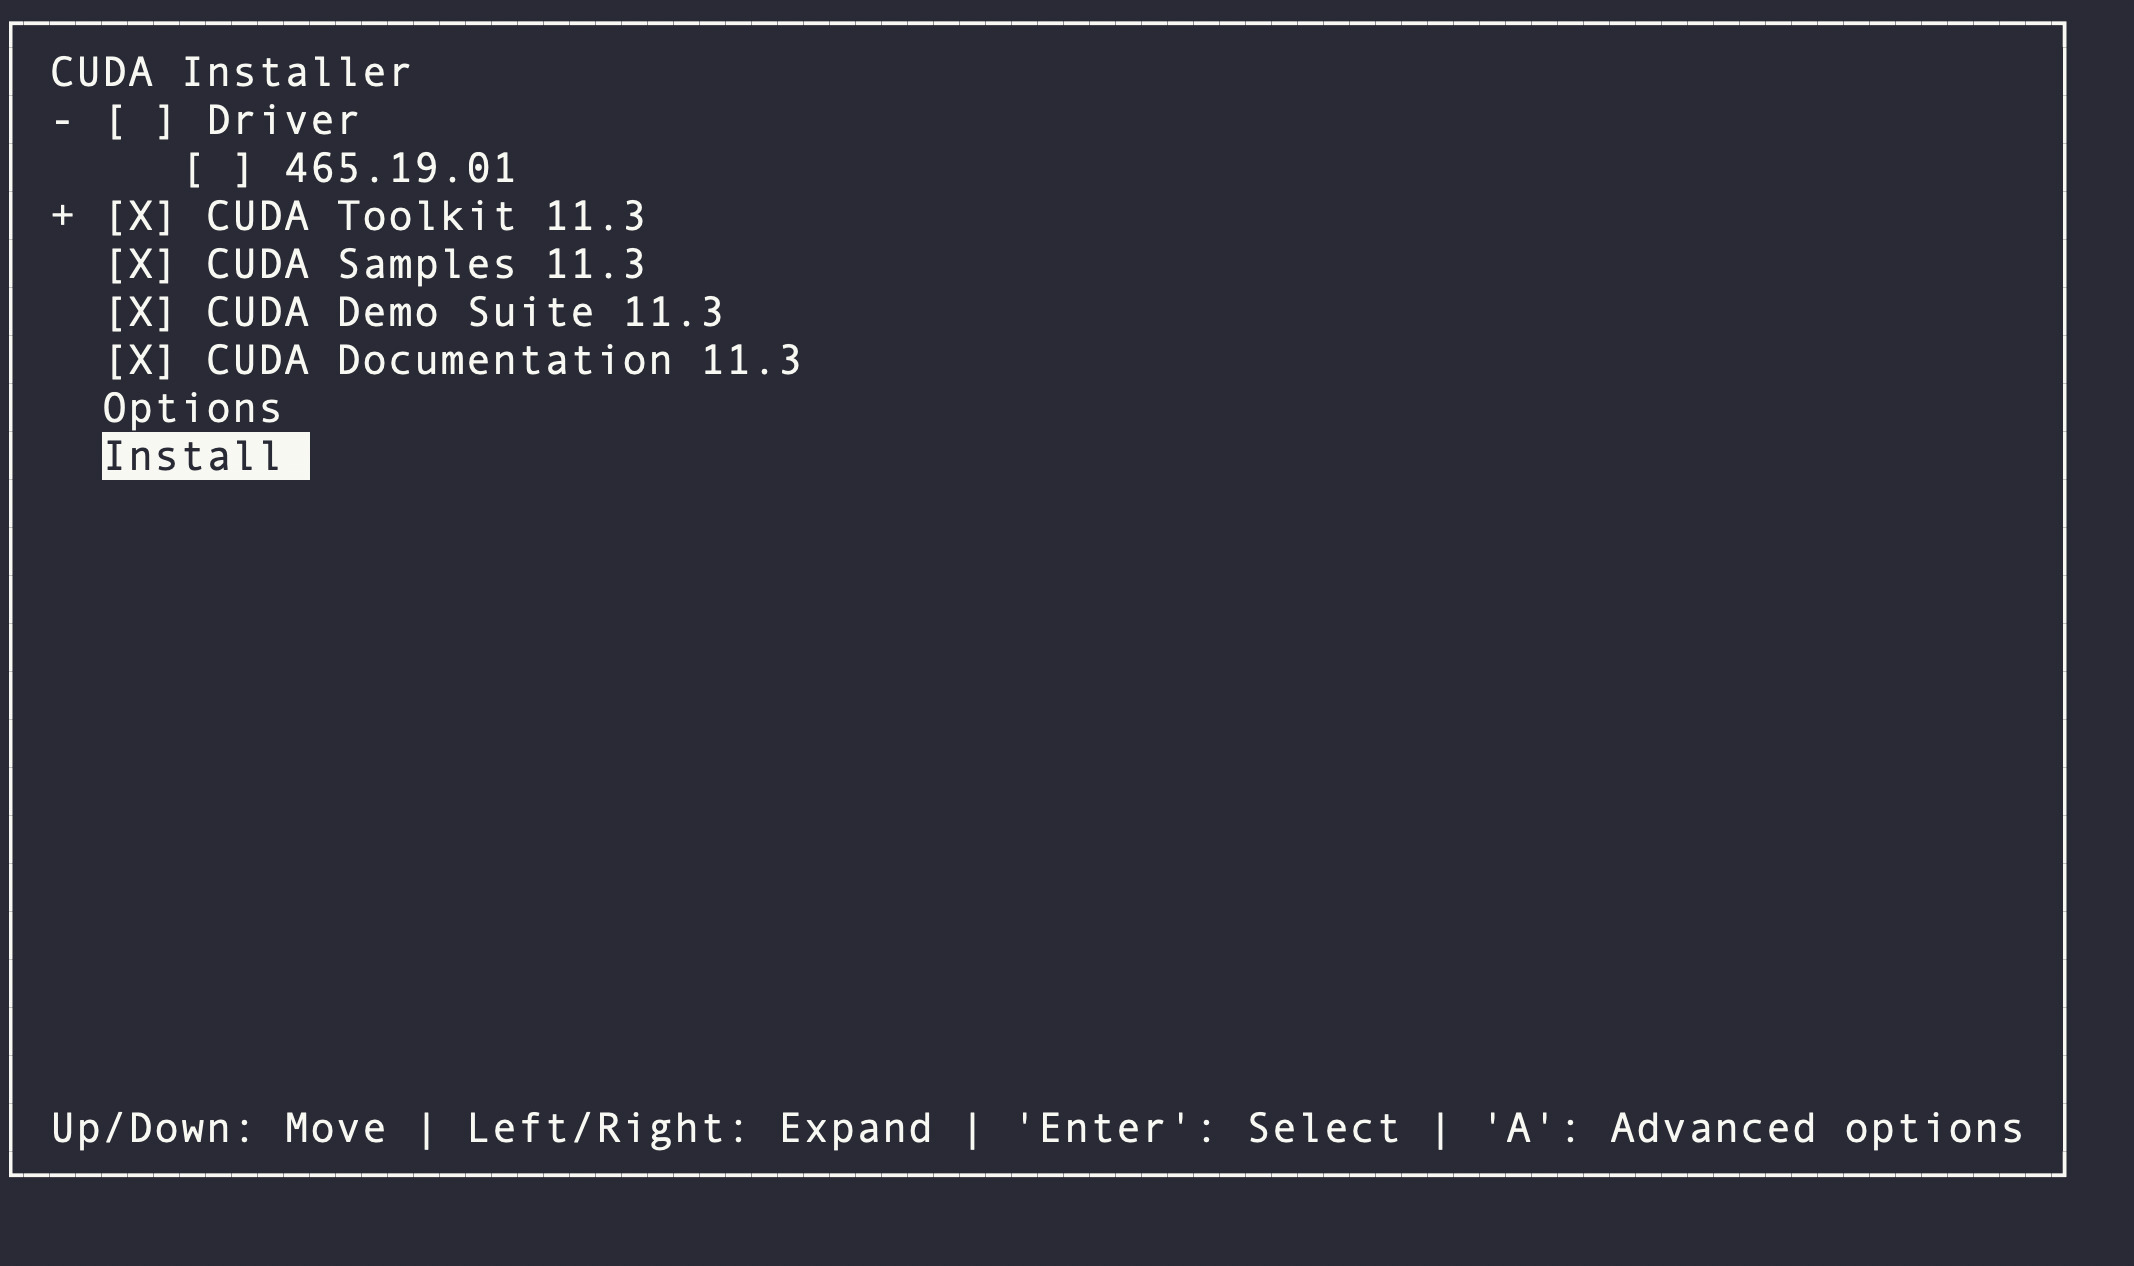Collapse the Driver section

[62, 121]
